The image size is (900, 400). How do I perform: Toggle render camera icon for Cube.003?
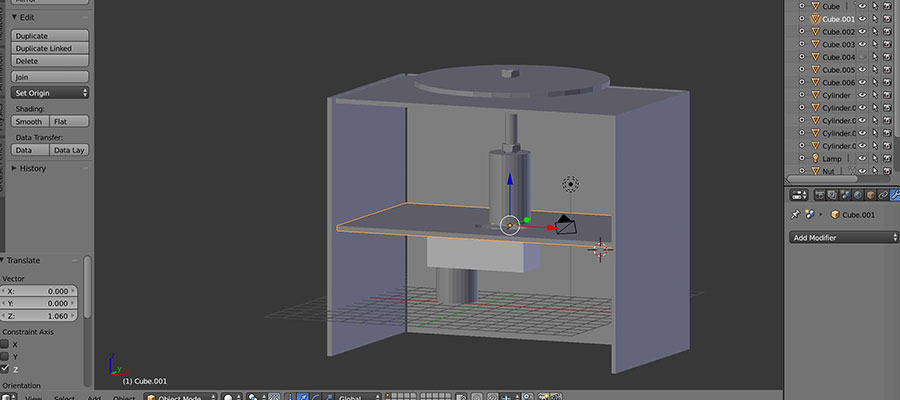887,44
